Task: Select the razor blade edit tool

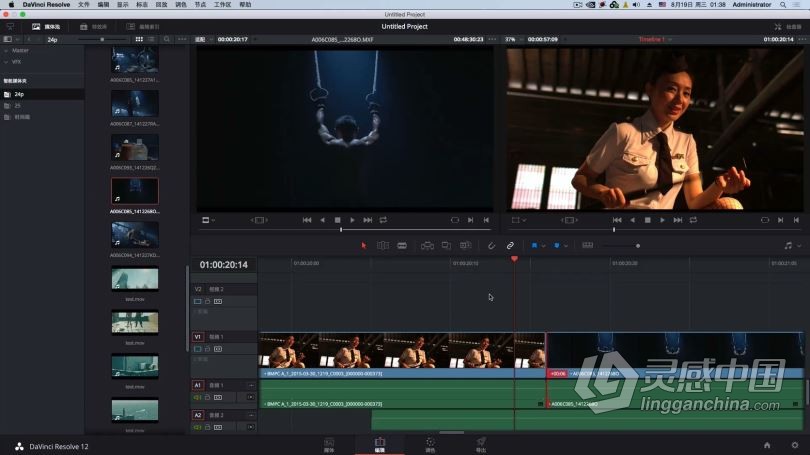Action: tap(402, 246)
